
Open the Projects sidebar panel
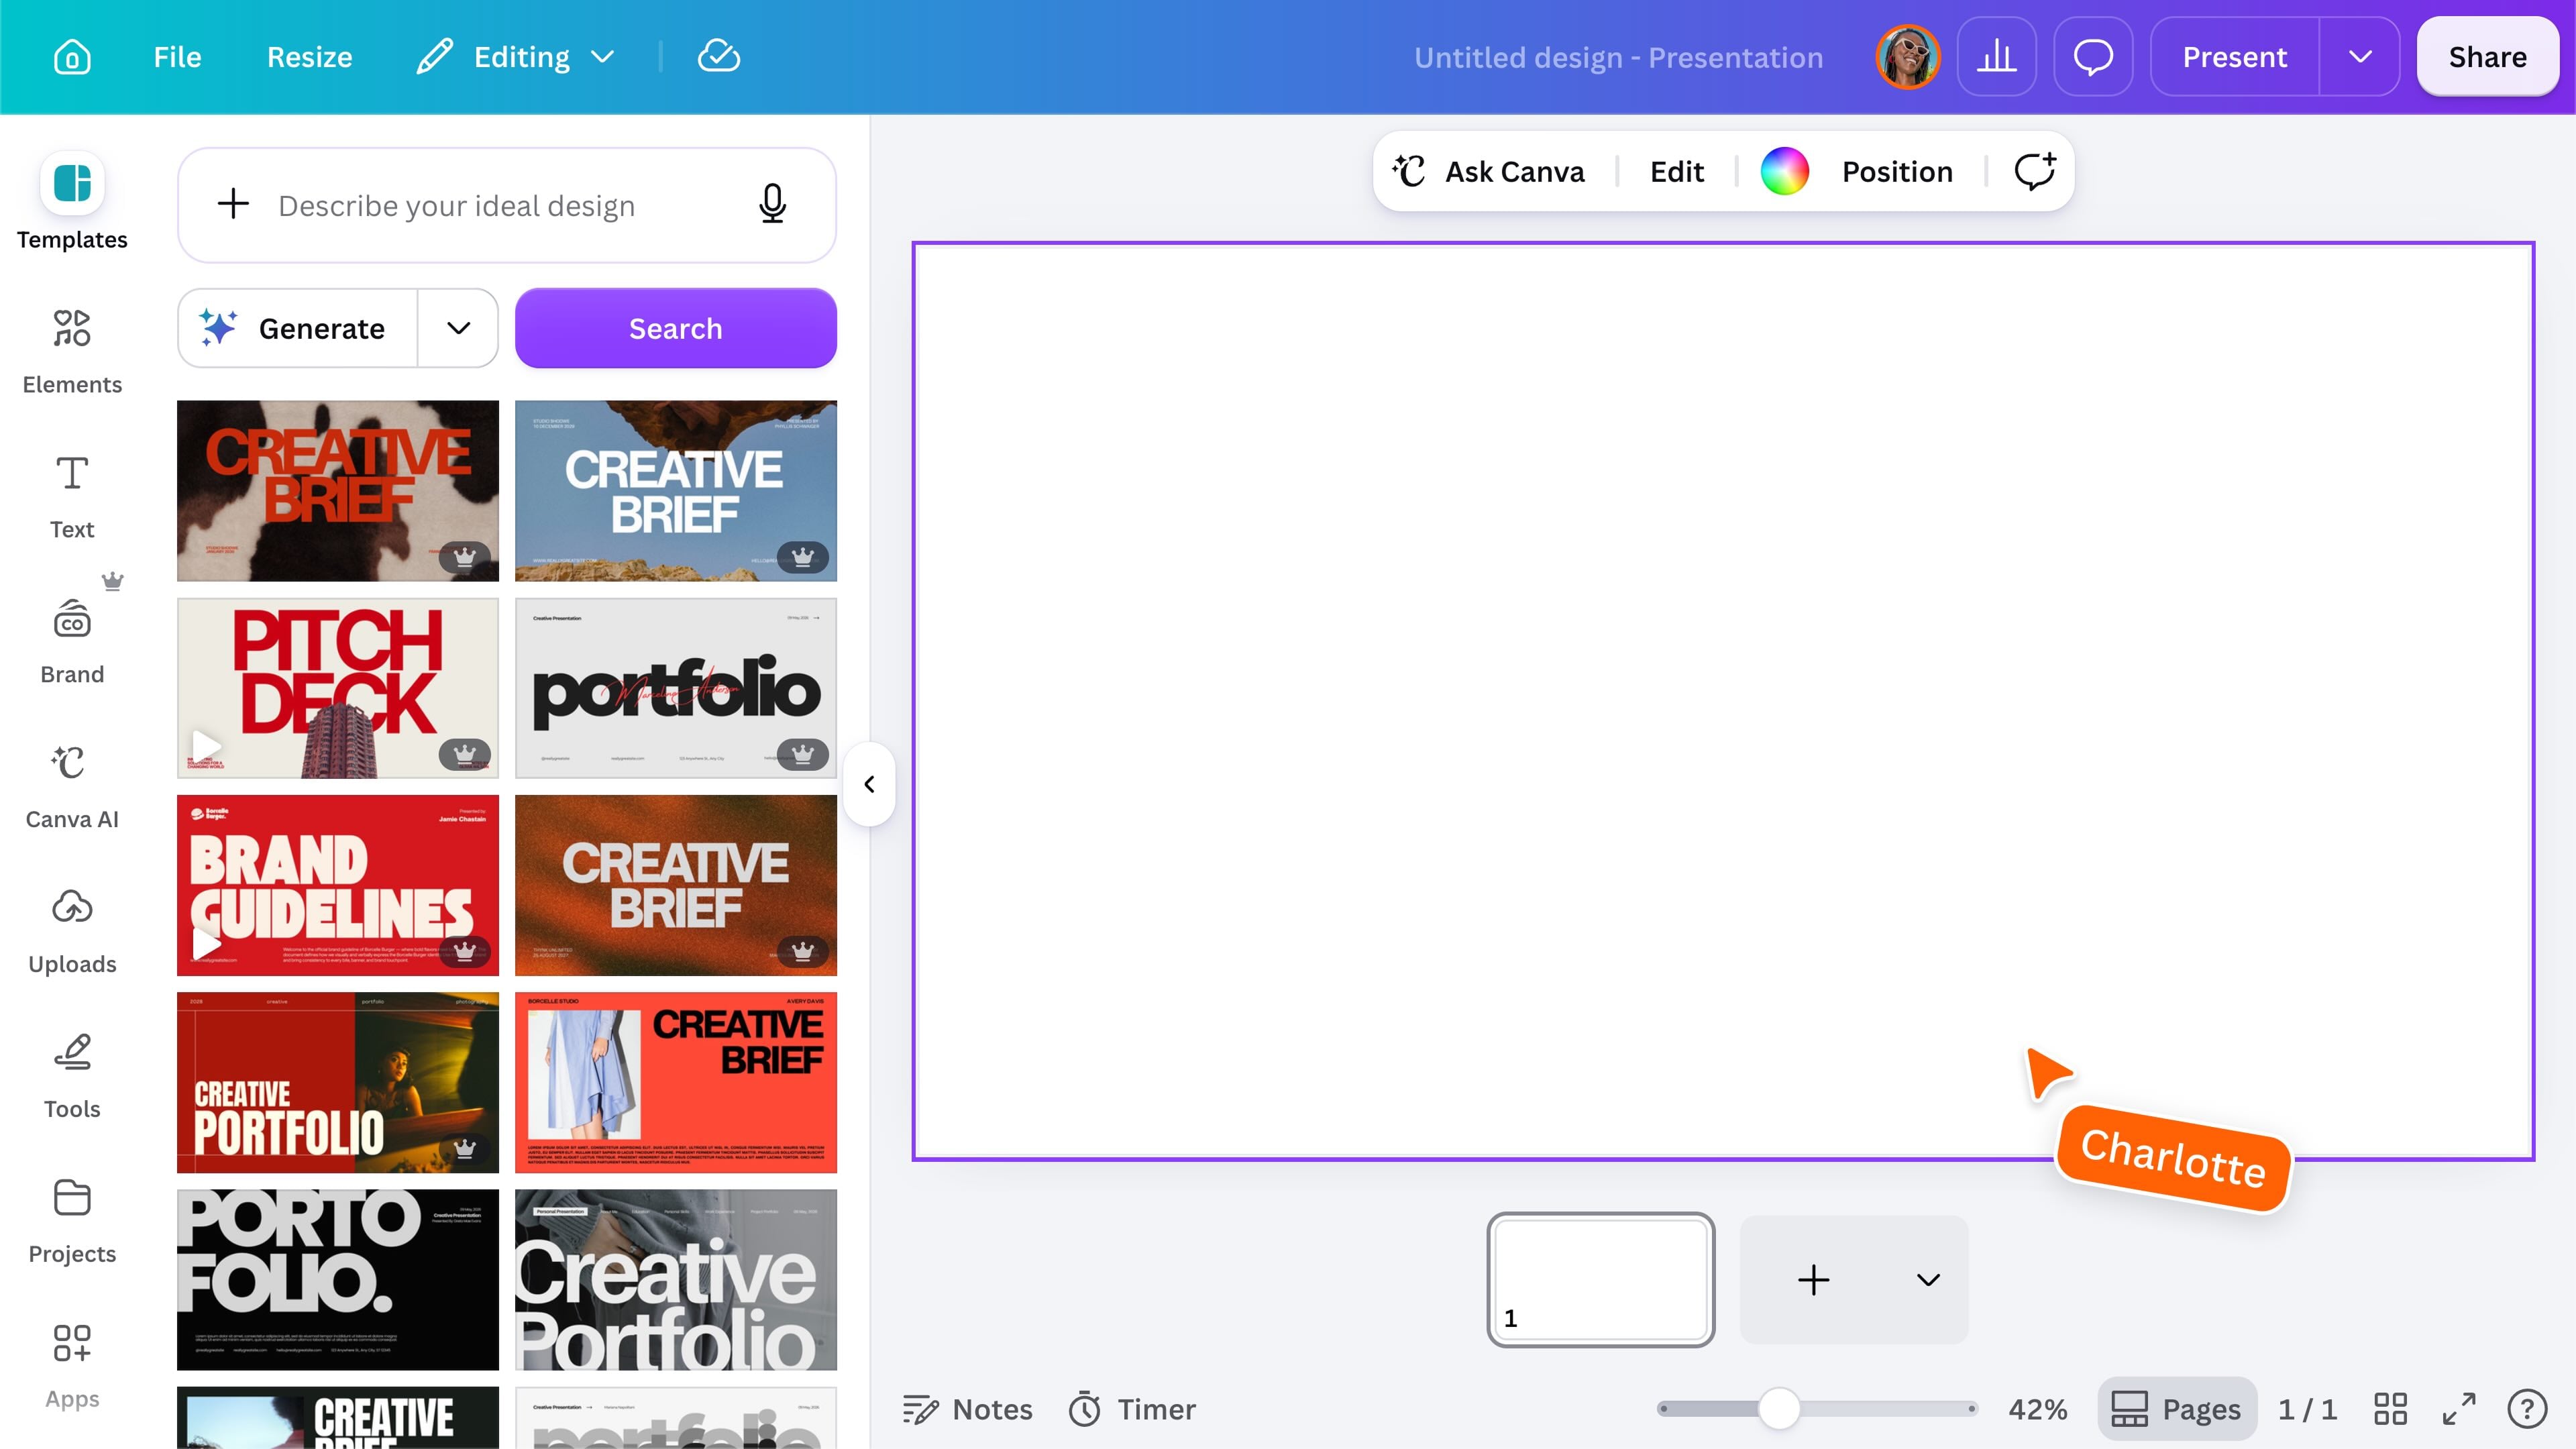tap(72, 1221)
